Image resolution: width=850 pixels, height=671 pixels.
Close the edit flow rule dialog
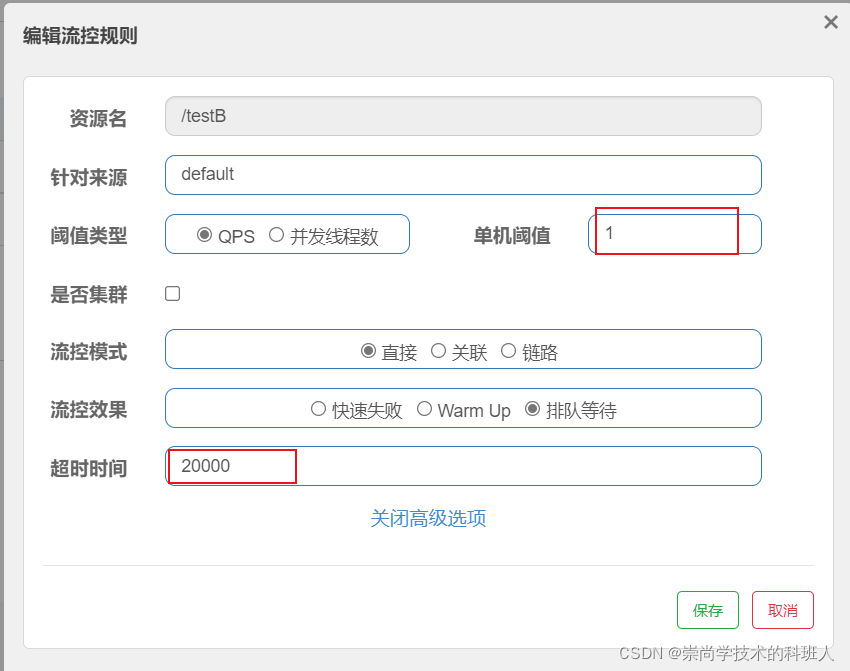(x=830, y=22)
